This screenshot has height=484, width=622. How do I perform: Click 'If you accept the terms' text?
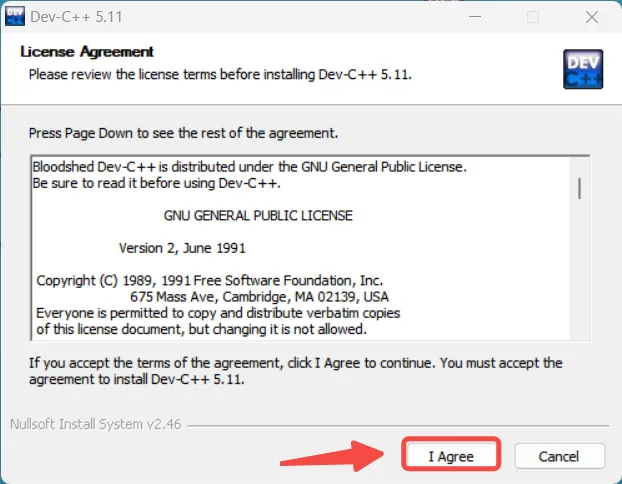[x=296, y=371]
